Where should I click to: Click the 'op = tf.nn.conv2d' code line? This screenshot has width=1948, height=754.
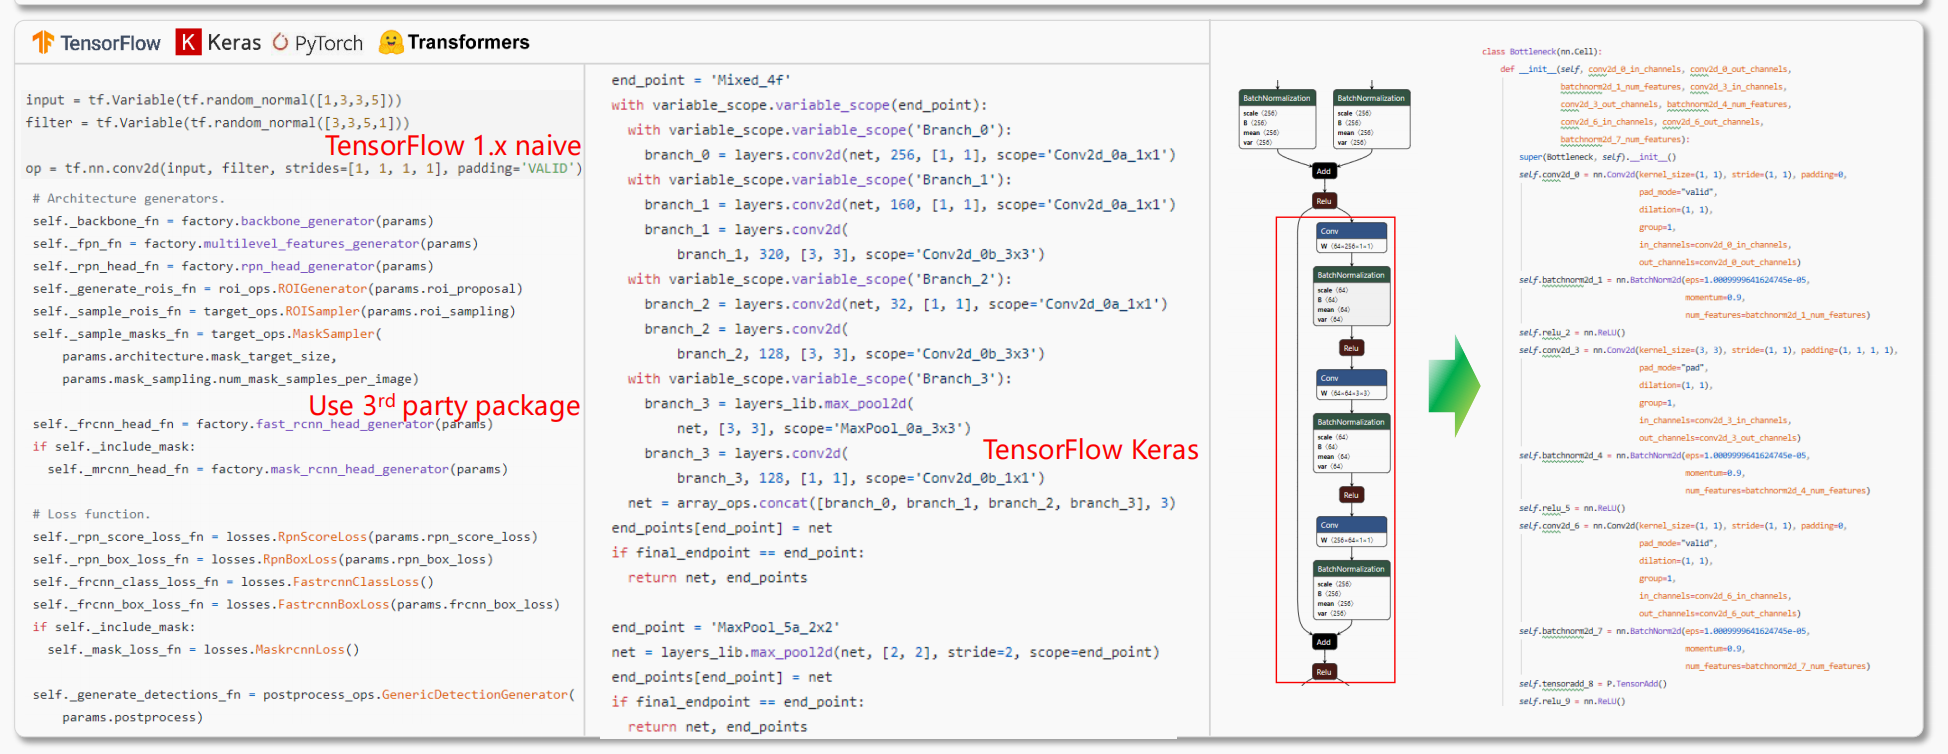point(304,168)
